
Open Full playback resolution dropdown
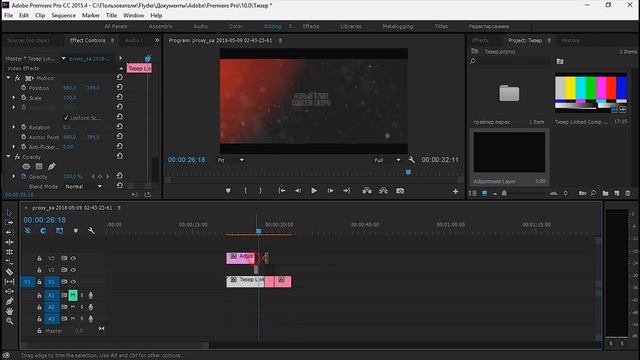coord(387,160)
